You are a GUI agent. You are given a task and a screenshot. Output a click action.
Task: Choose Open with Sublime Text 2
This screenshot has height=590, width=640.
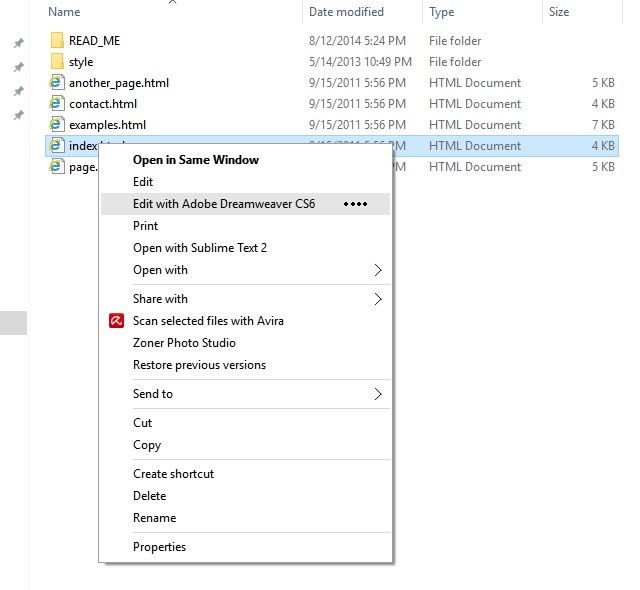point(200,248)
